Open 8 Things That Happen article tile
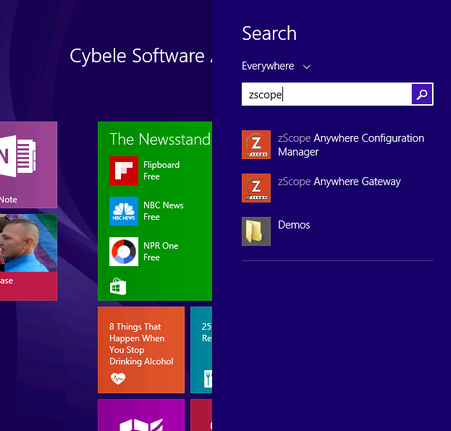Image resolution: width=451 pixels, height=431 pixels. coord(141,350)
